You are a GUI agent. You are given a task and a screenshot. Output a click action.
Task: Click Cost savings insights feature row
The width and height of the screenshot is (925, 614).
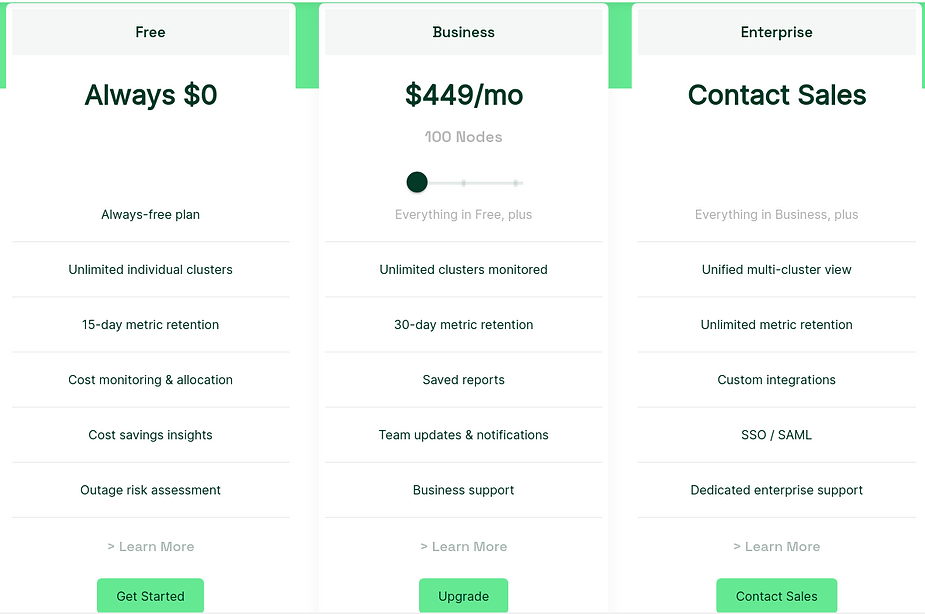(150, 435)
